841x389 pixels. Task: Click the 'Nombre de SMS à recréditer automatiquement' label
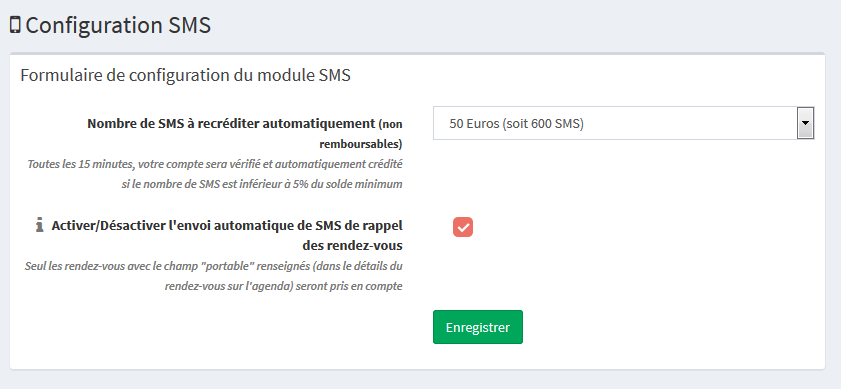[231, 123]
